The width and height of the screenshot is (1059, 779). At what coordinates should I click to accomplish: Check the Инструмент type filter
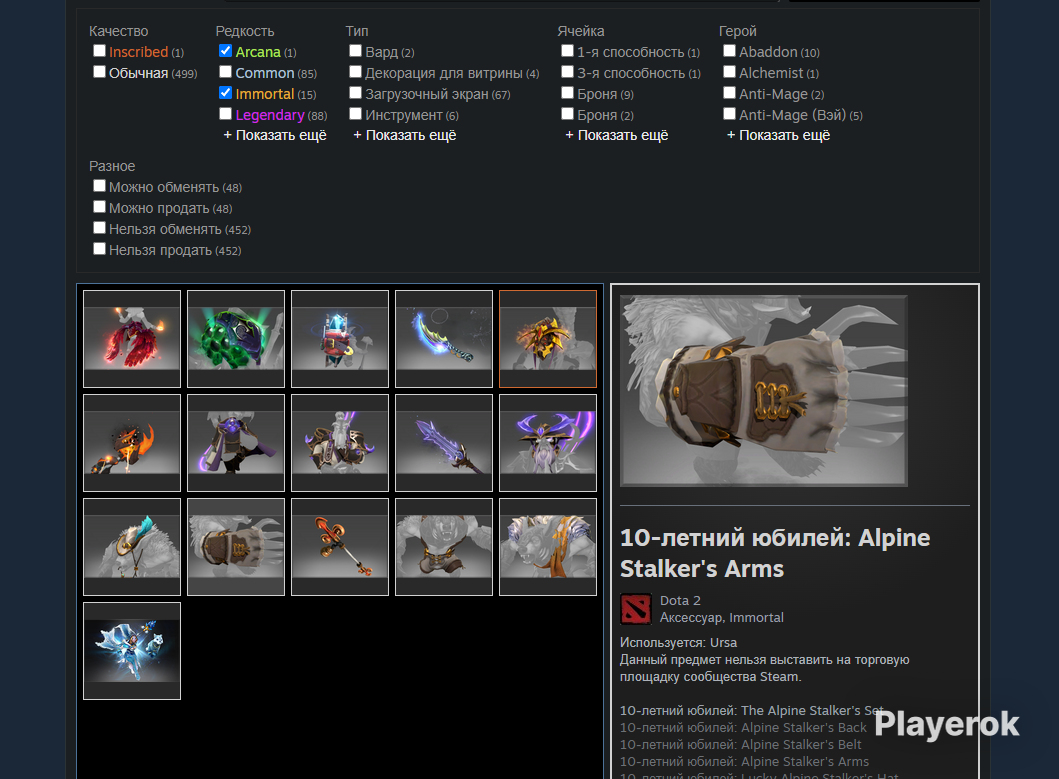coord(355,114)
